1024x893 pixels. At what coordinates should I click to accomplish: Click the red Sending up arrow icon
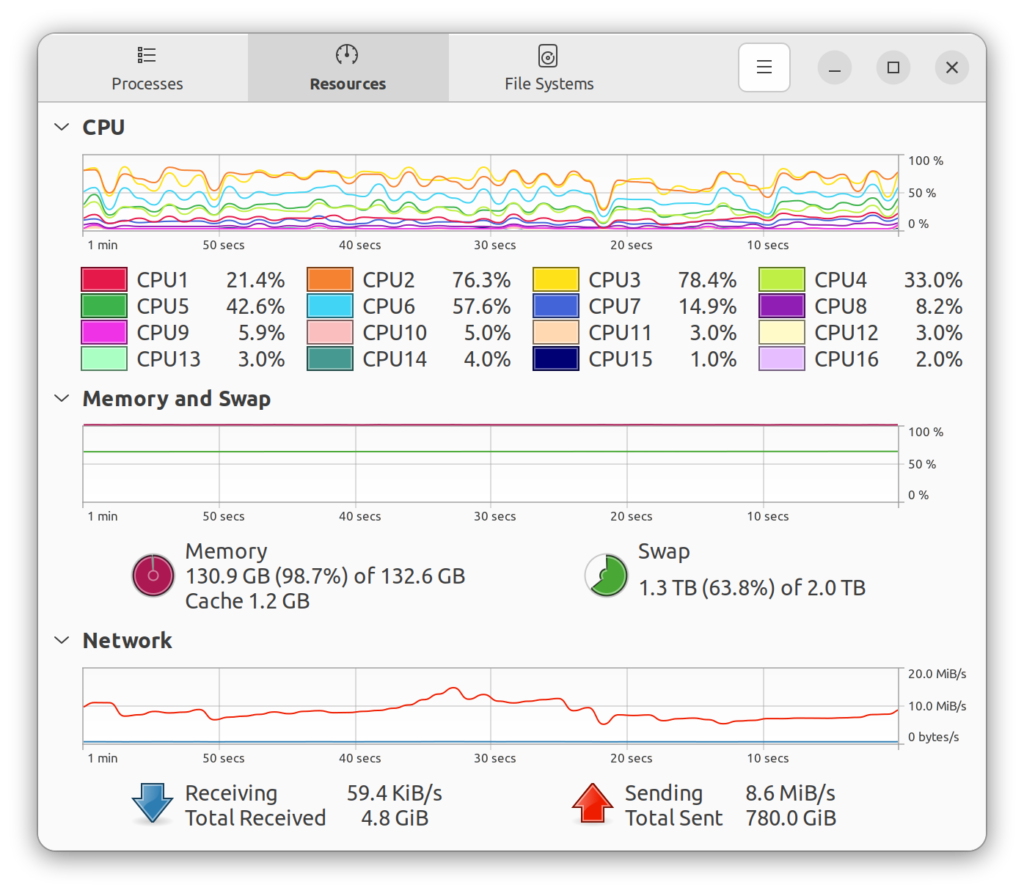coord(592,804)
